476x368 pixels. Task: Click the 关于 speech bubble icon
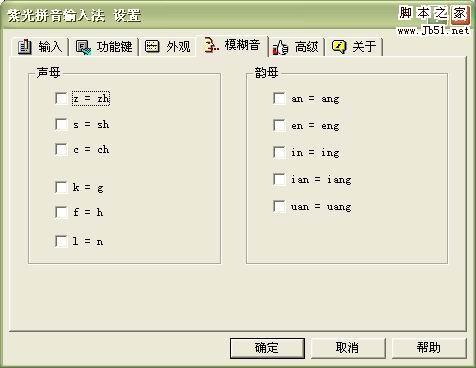pyautogui.click(x=339, y=47)
